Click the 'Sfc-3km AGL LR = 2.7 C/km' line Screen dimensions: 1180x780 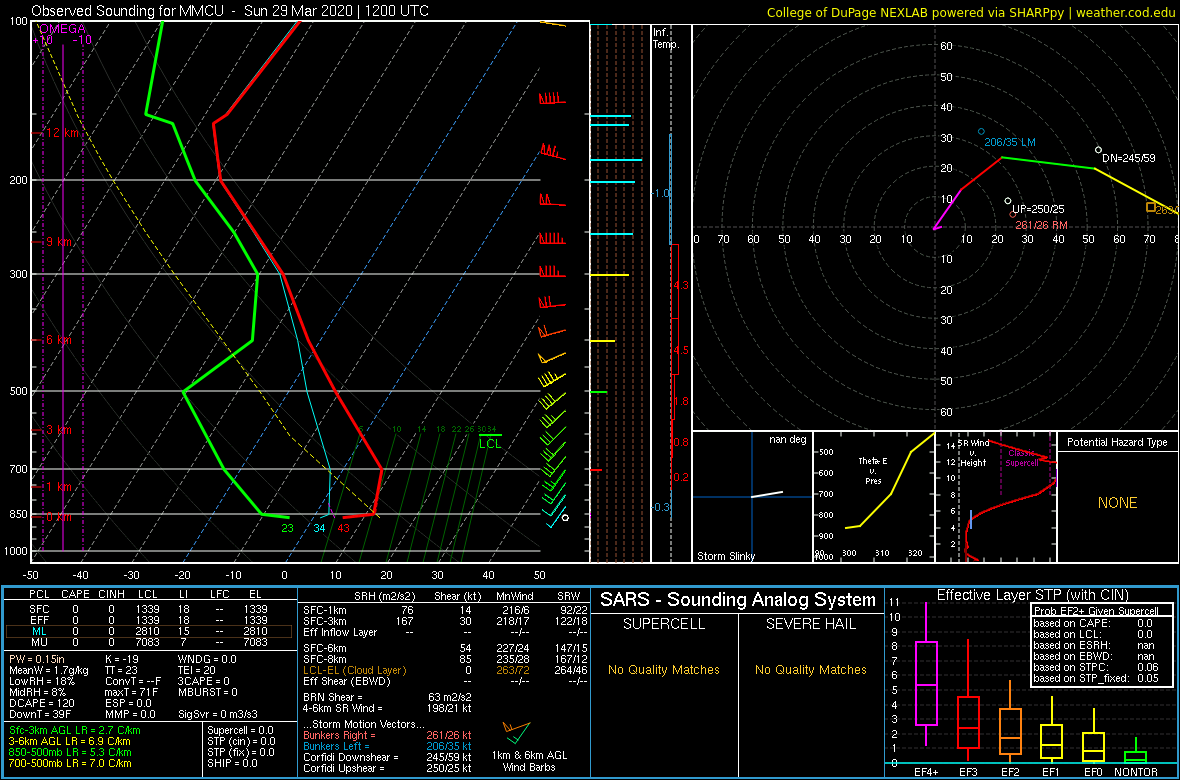point(75,731)
